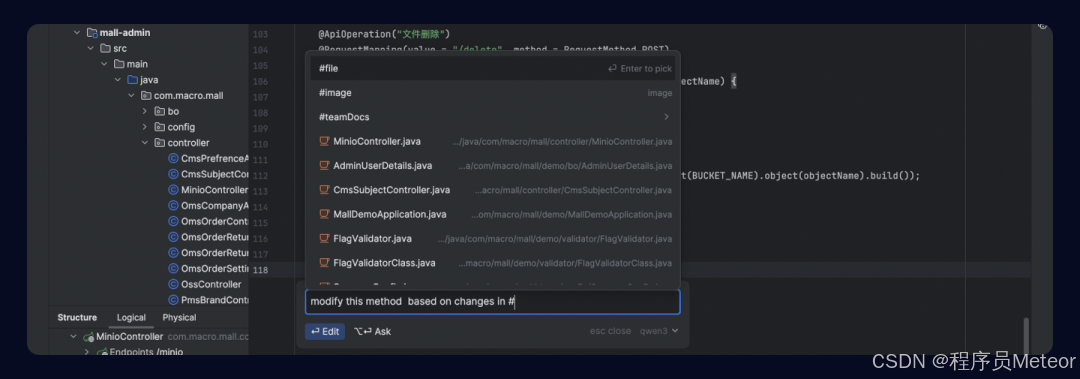1080x379 pixels.
Task: Select the java source folder icon
Action: pos(133,80)
